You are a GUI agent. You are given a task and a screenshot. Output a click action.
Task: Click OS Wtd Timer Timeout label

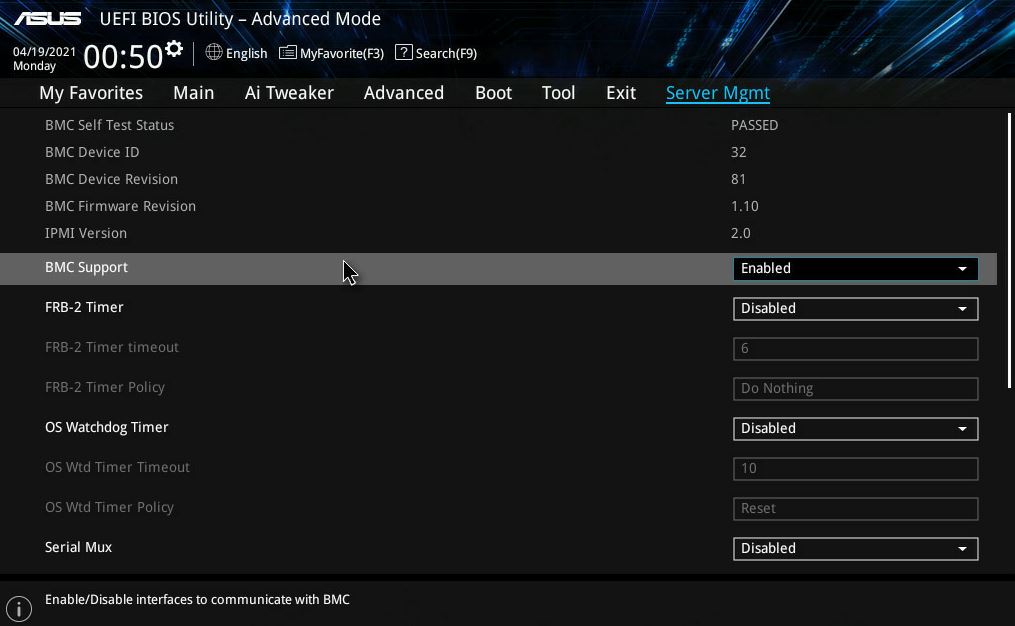[x=117, y=467]
